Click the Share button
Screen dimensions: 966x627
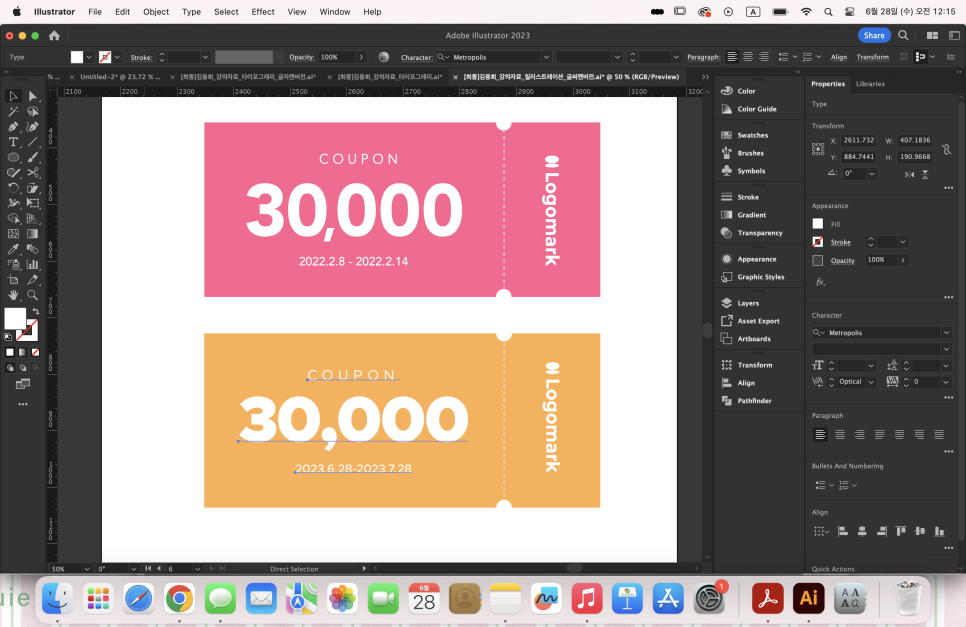874,36
